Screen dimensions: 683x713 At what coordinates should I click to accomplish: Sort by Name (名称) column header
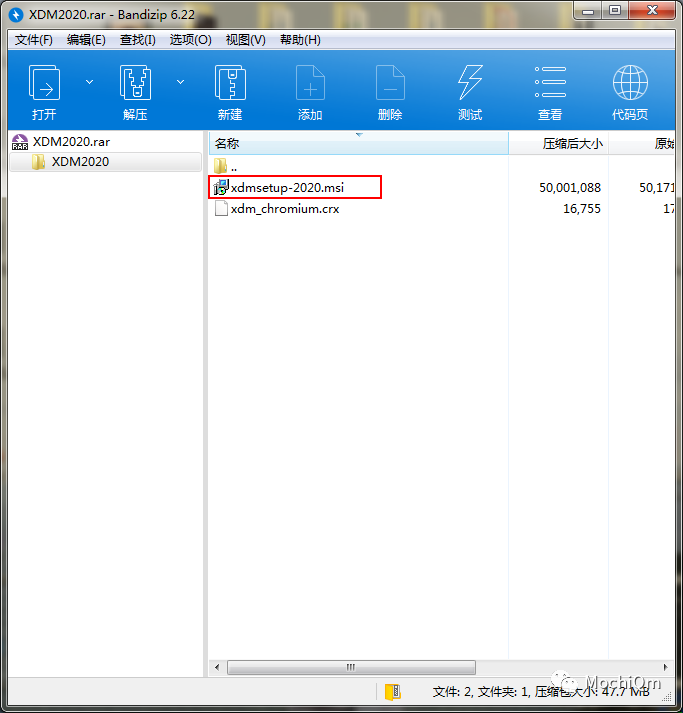tap(227, 144)
